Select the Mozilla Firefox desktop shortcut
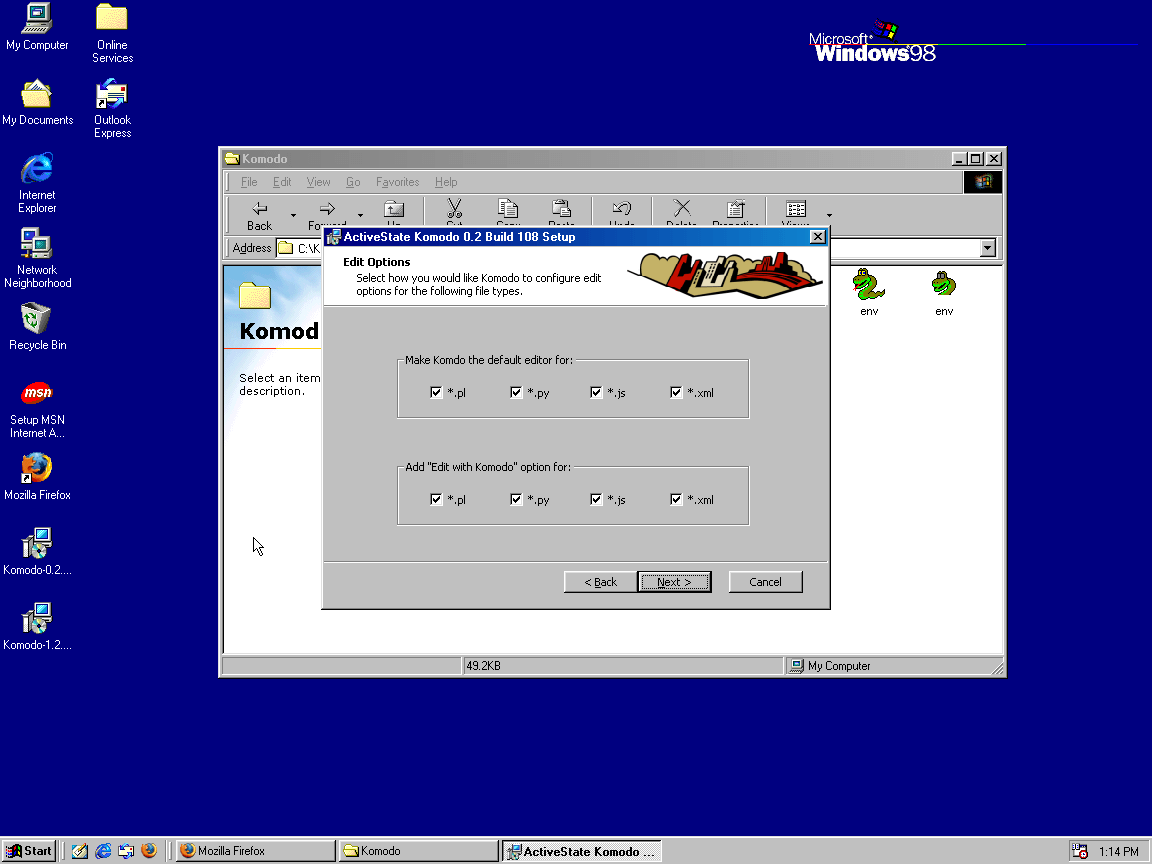Image resolution: width=1152 pixels, height=864 pixels. coord(37,477)
